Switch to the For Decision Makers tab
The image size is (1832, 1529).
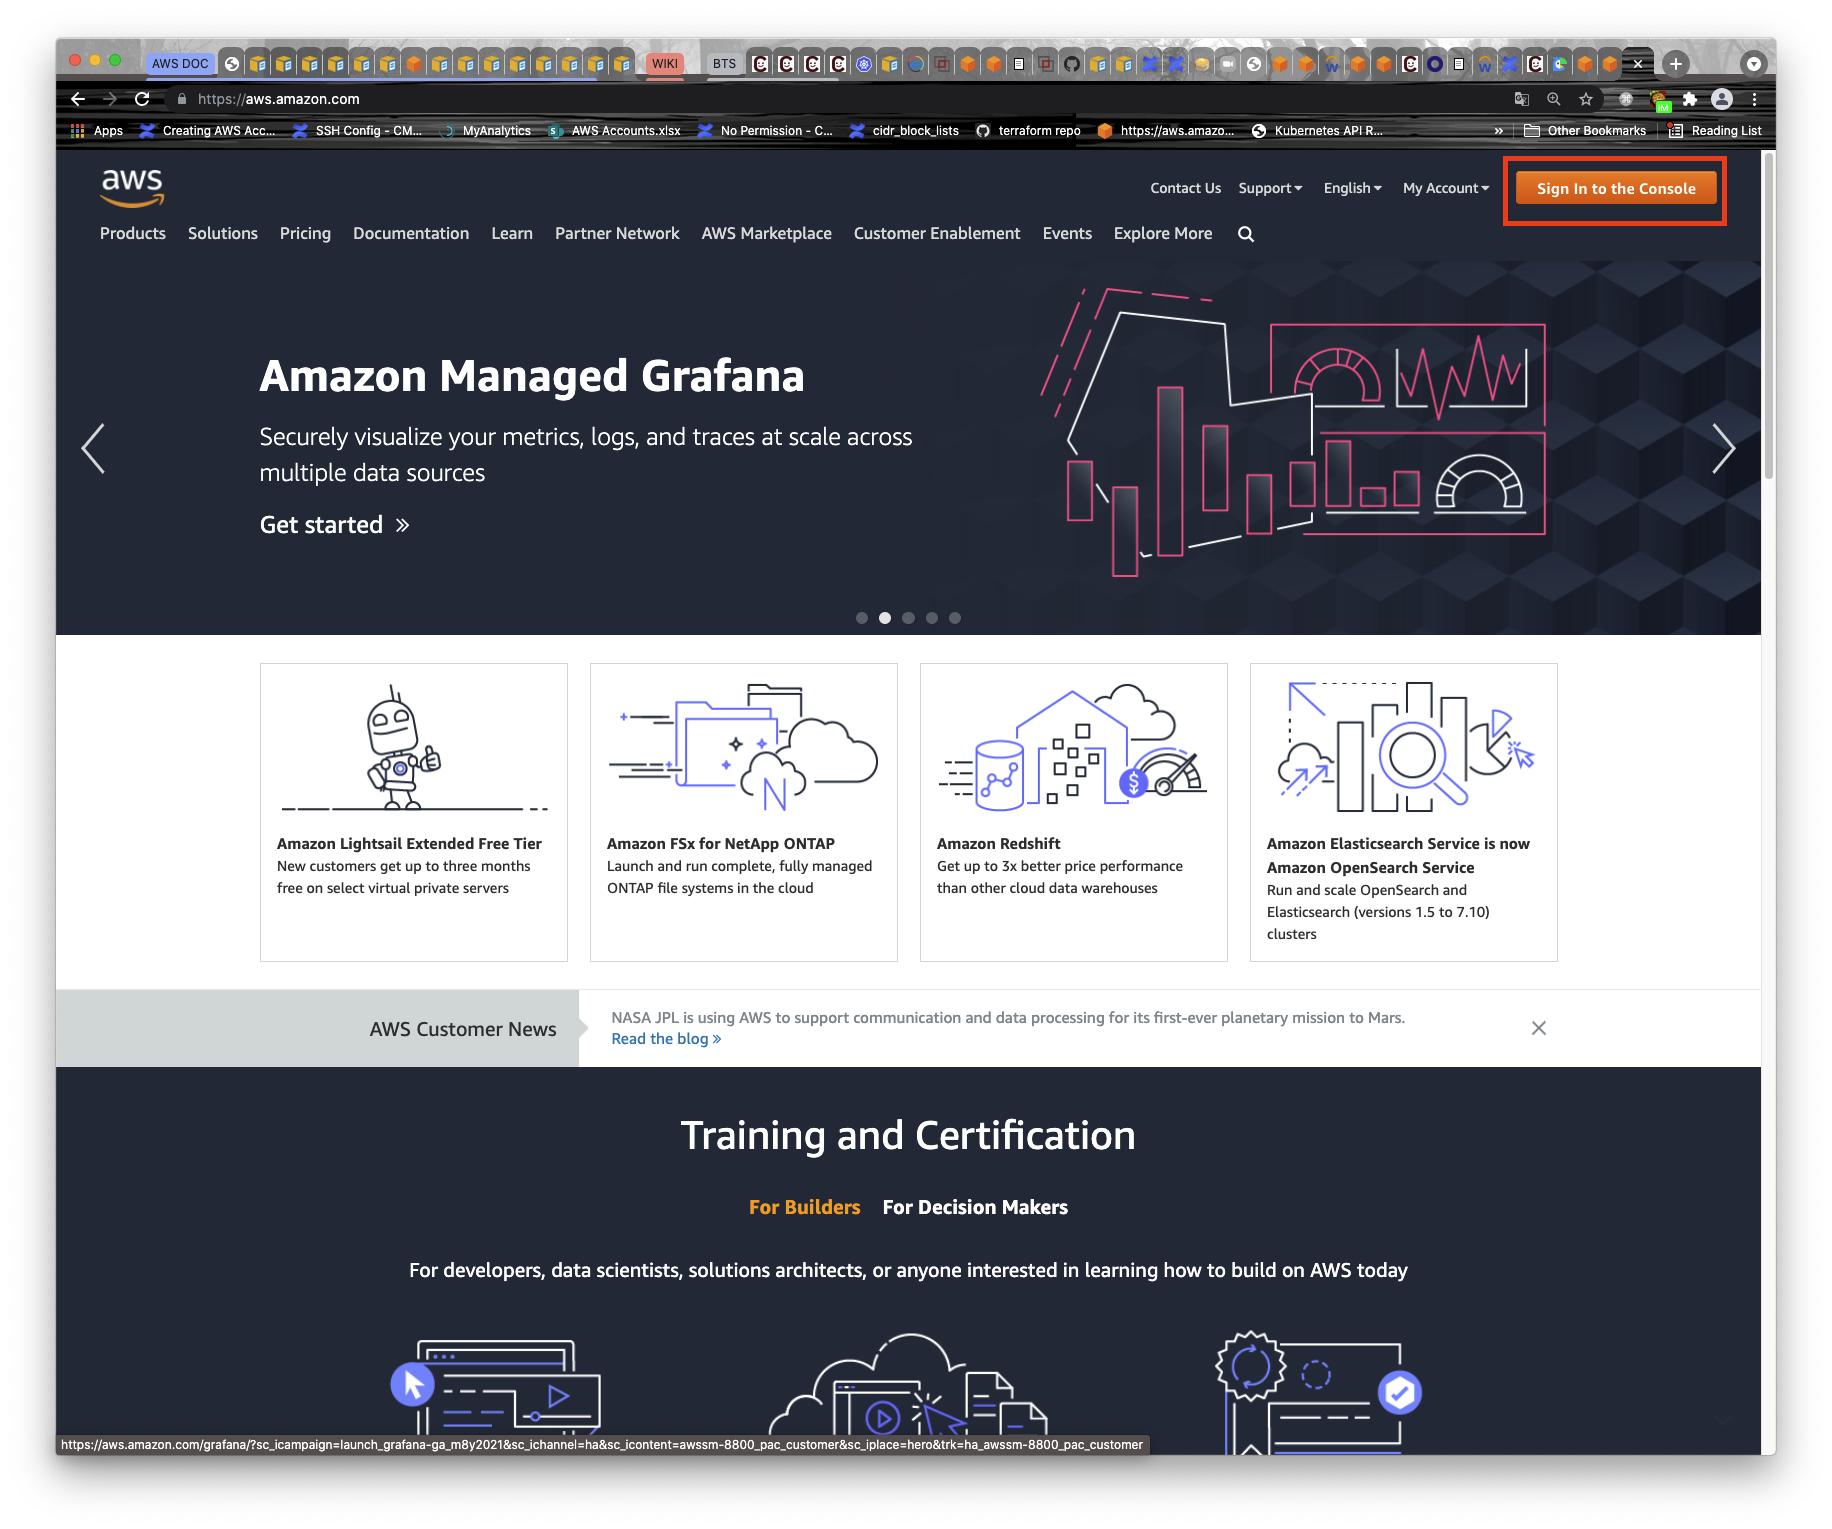[975, 1207]
